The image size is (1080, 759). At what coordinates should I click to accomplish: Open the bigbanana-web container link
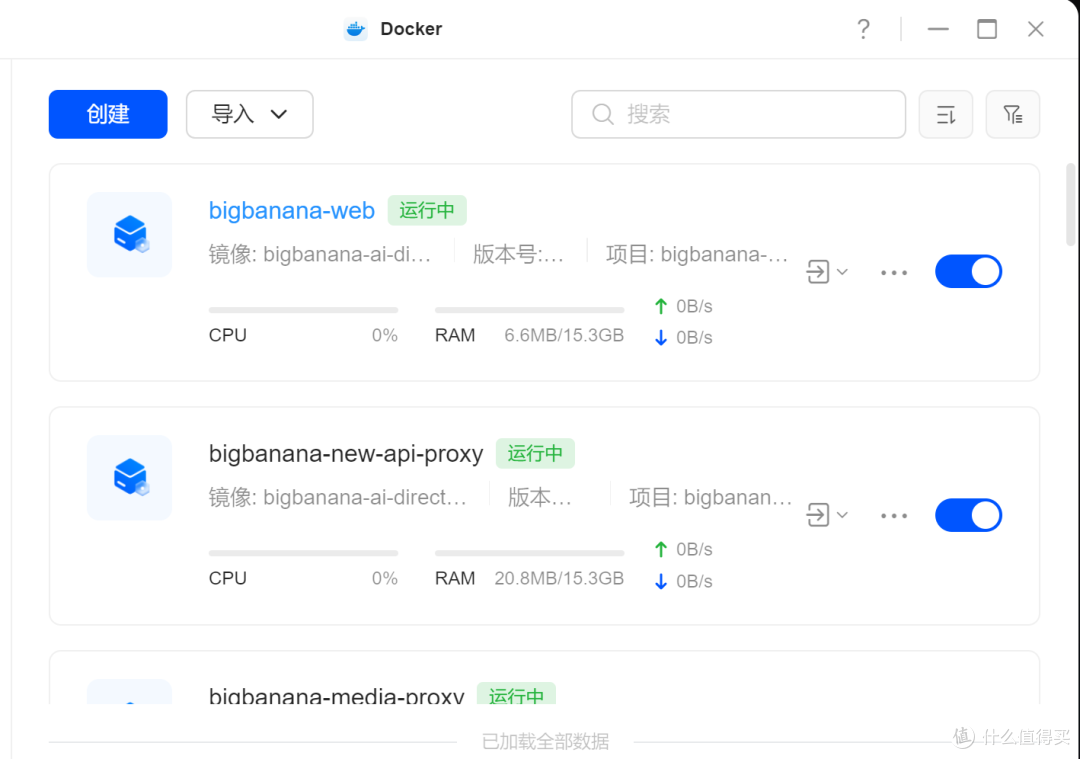tap(291, 210)
